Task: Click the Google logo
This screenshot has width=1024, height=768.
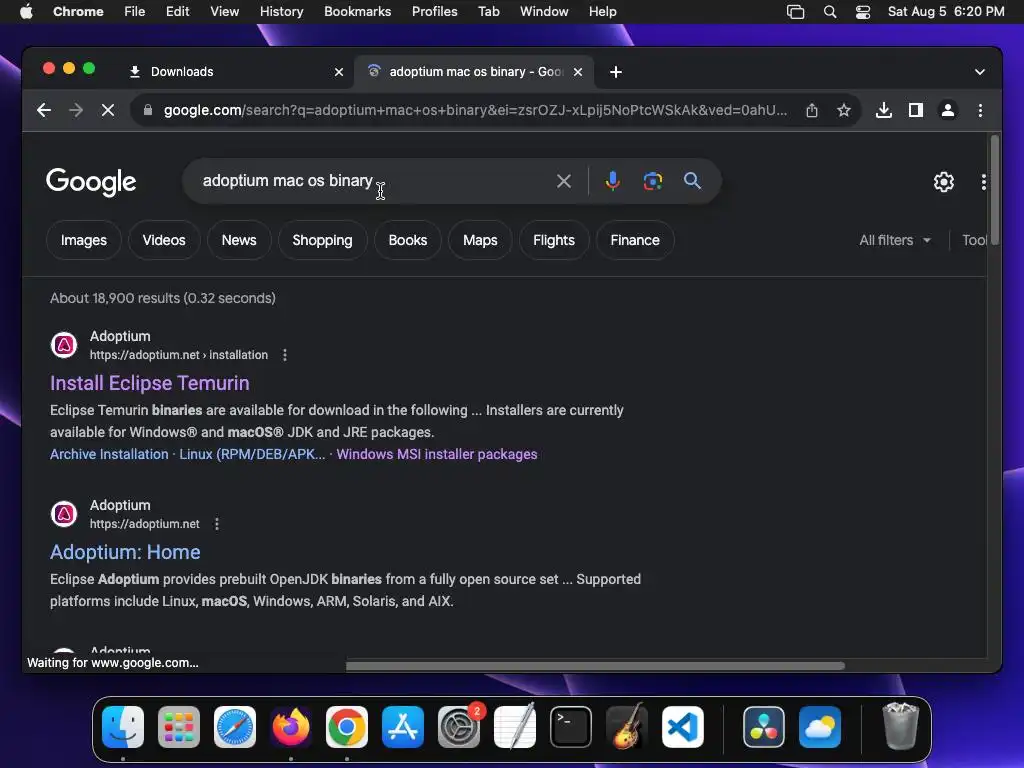Action: tap(91, 182)
